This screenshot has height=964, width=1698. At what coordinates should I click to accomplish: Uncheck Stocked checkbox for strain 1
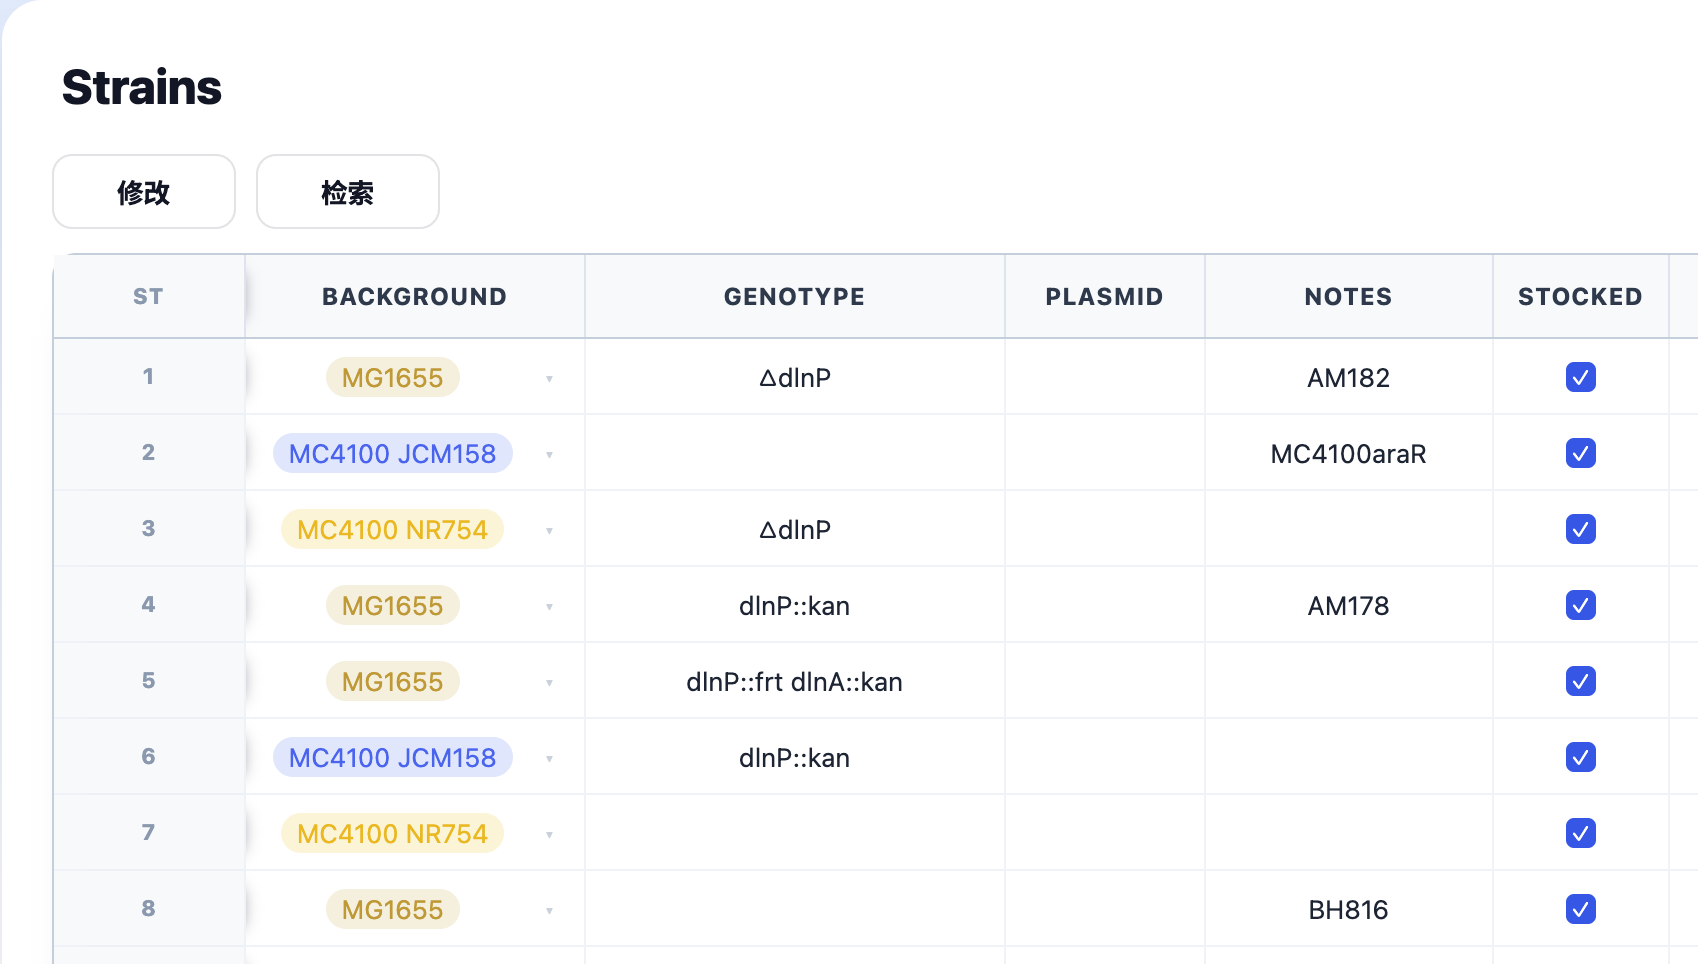point(1580,377)
